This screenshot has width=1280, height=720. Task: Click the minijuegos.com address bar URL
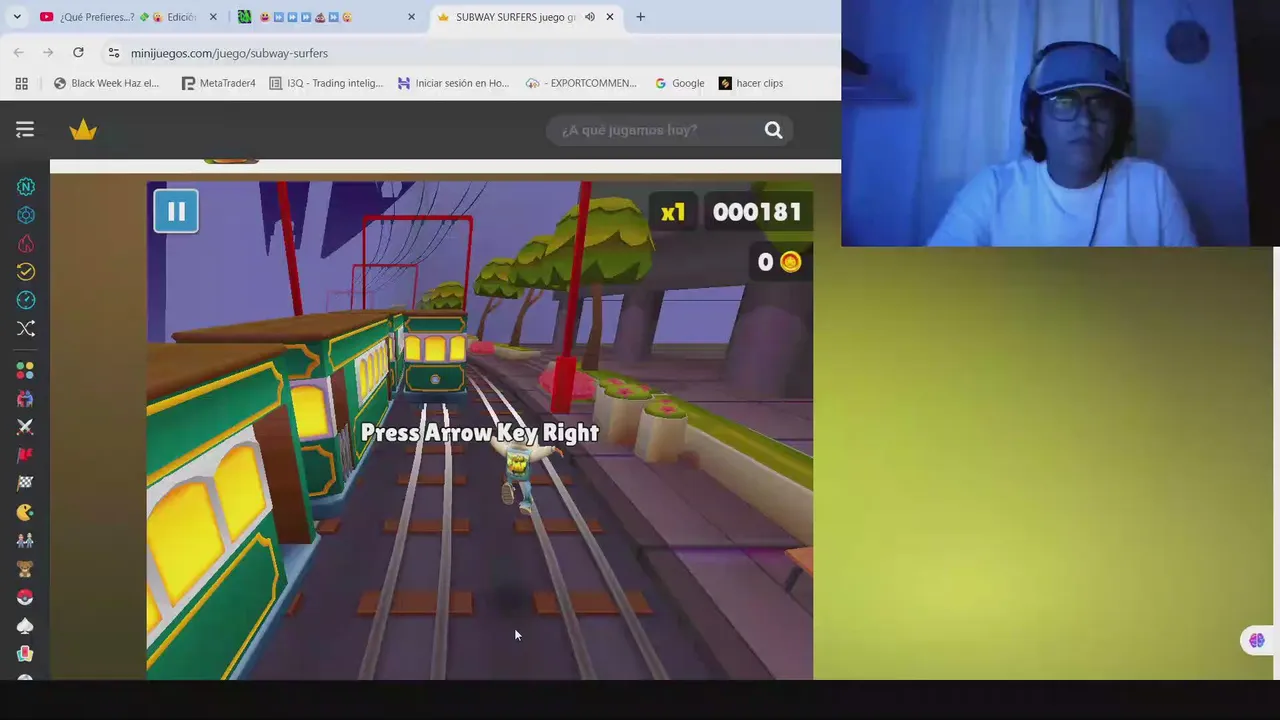(x=229, y=53)
